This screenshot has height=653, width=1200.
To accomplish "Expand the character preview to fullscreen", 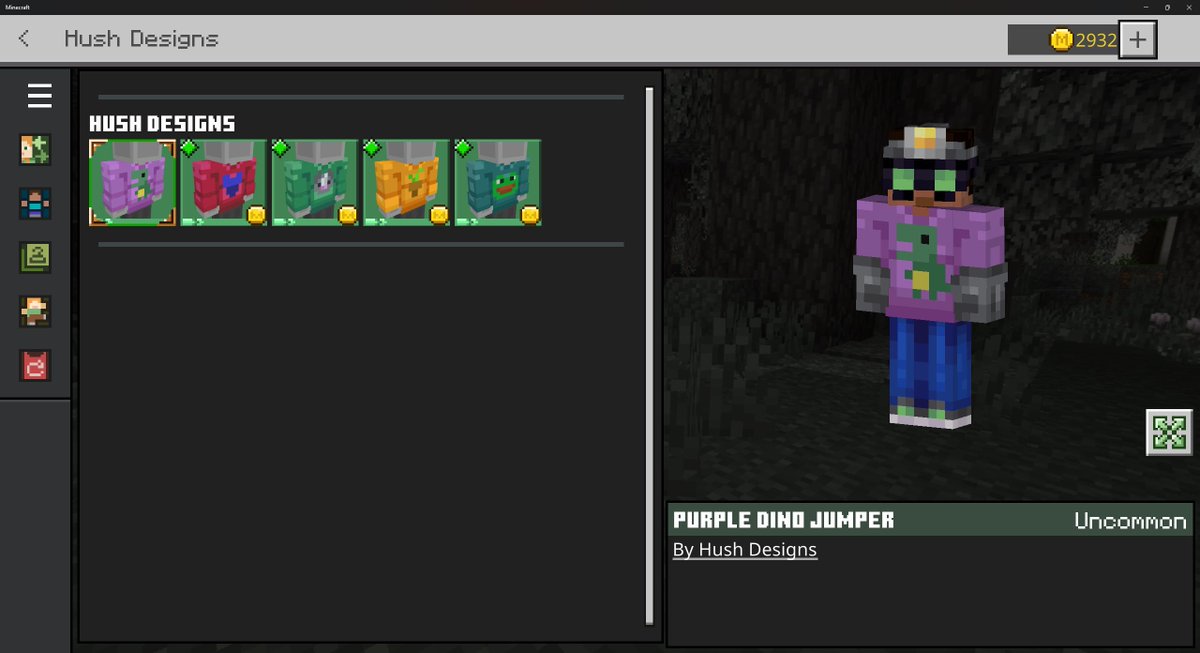I will pos(1168,432).
